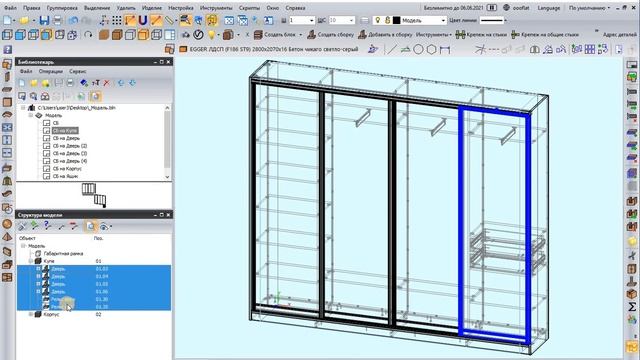Viewport: 640px width, 360px height.
Task: Open the Скрипты menu
Action: click(249, 8)
